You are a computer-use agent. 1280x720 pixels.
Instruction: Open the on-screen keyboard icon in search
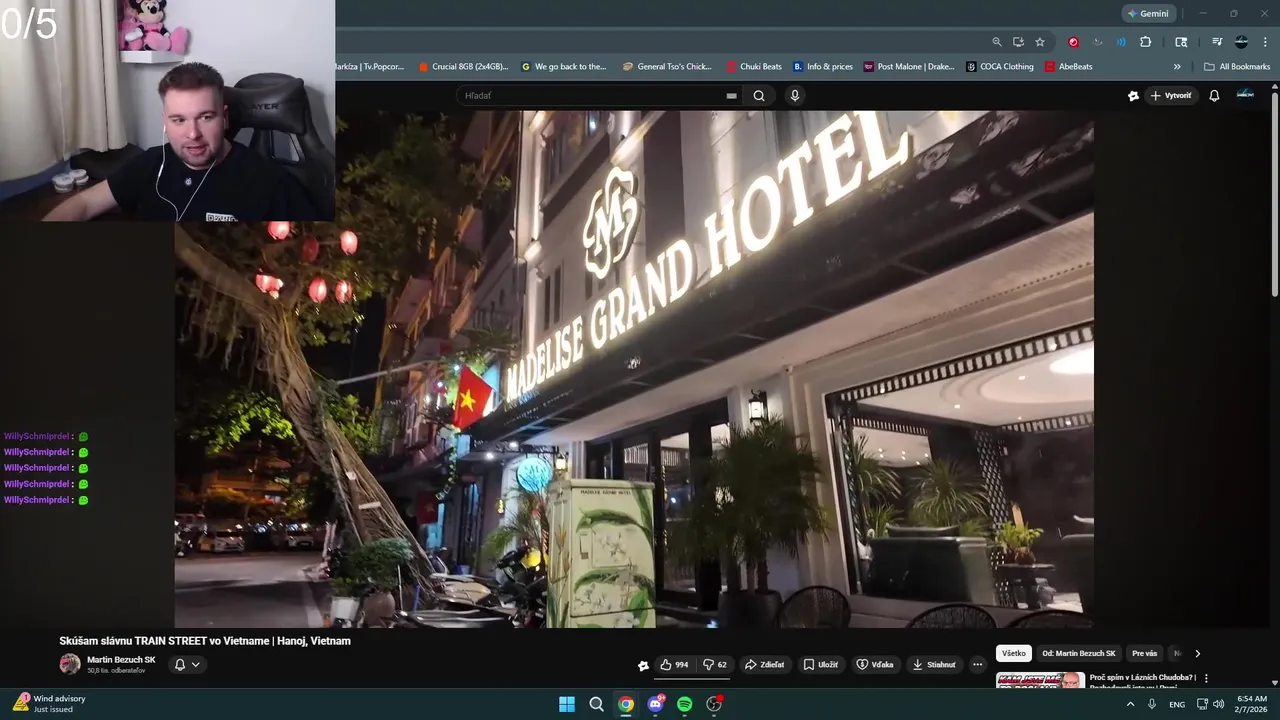[x=731, y=96]
